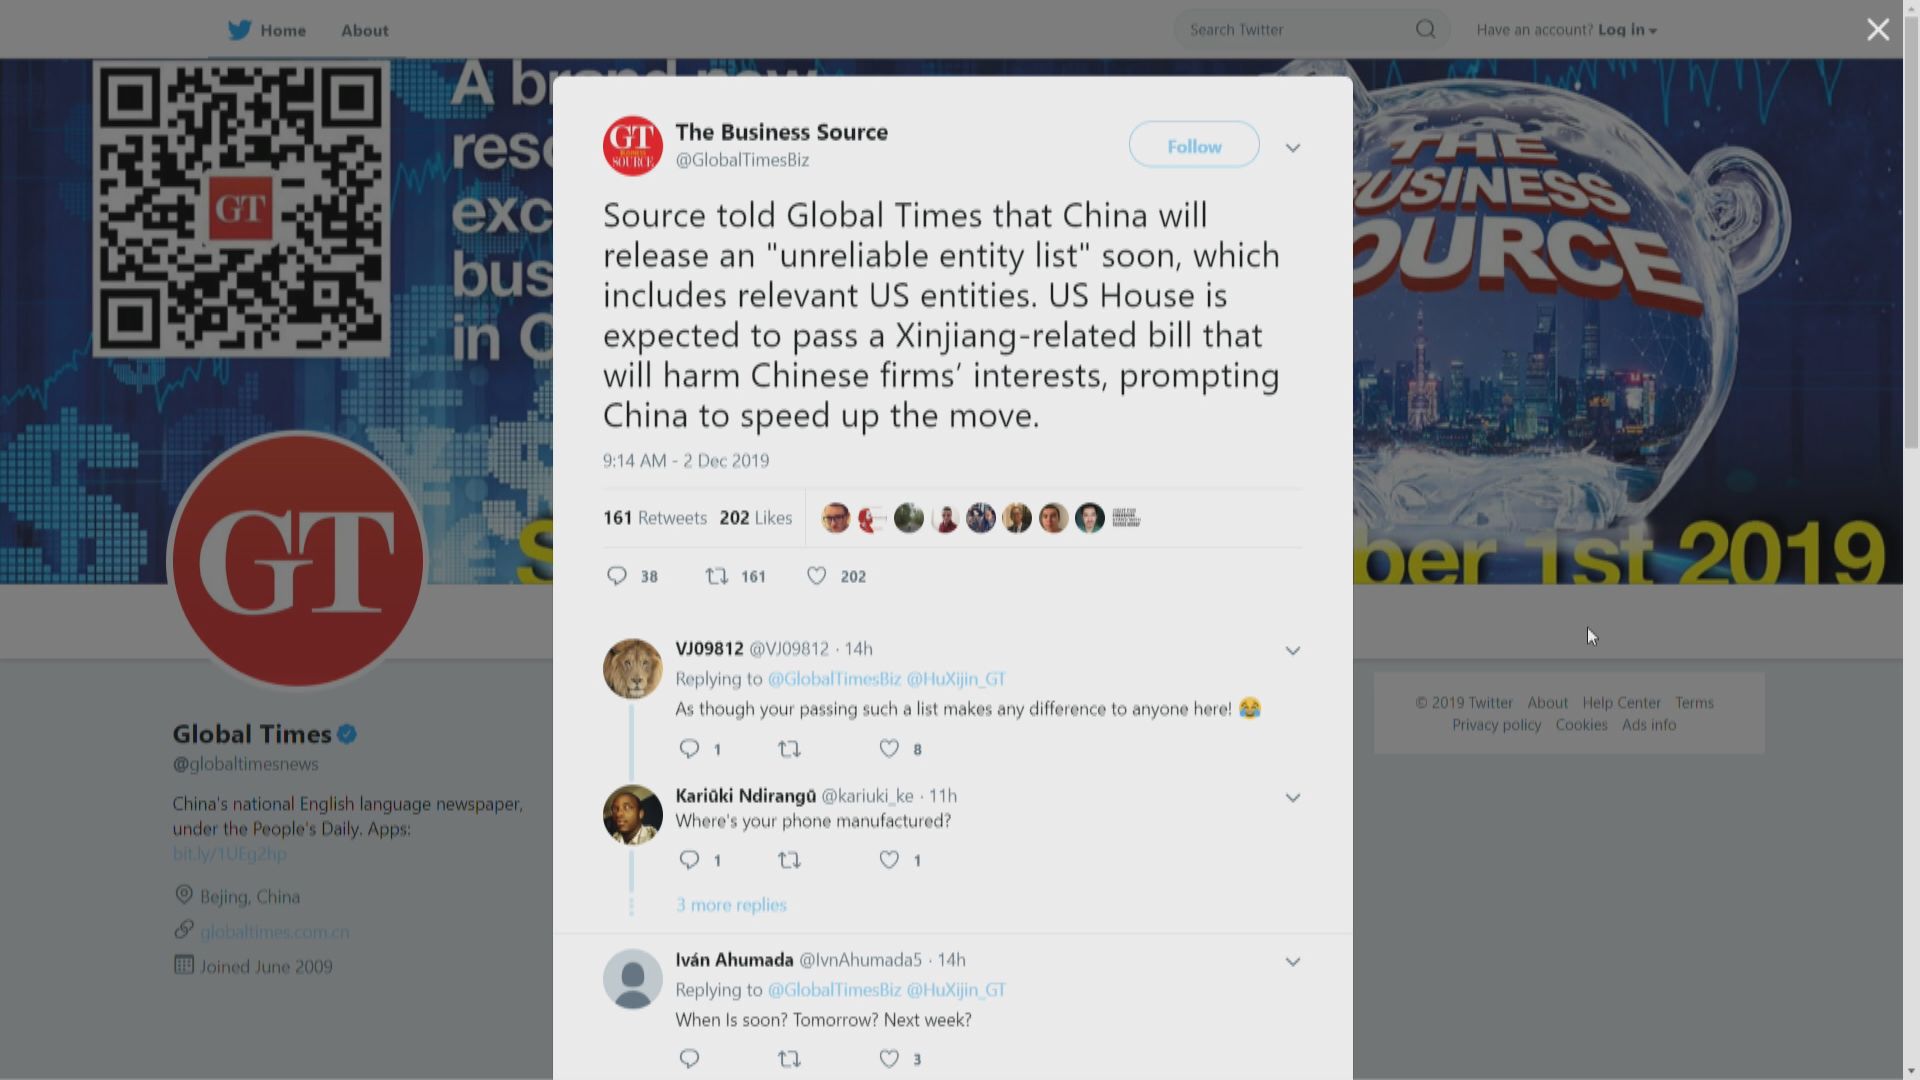Close the tweet overlay with X
This screenshot has height=1080, width=1920.
point(1878,30)
